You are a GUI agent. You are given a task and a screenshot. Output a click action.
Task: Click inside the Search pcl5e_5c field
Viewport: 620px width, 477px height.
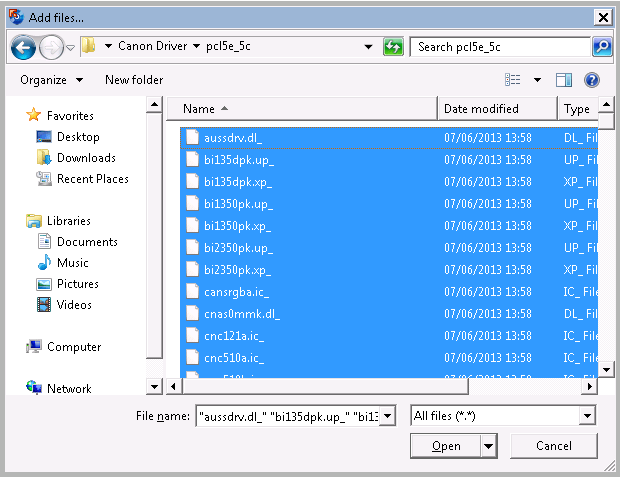500,47
